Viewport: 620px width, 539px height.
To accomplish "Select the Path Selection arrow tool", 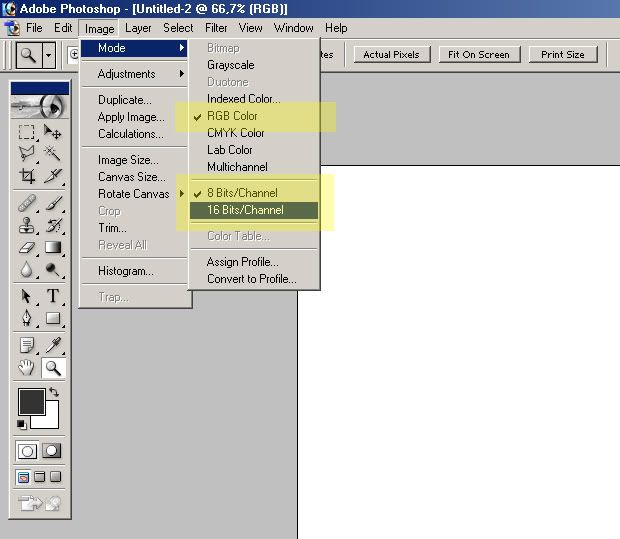I will (x=26, y=296).
